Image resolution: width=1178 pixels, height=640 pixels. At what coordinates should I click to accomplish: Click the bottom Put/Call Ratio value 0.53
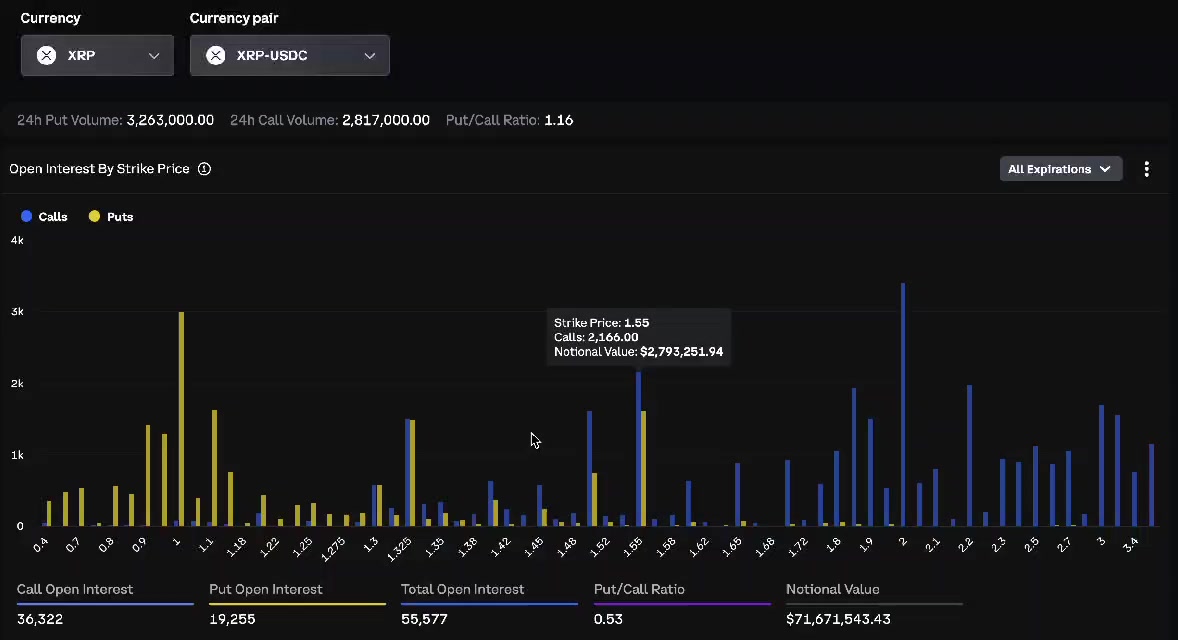(x=609, y=619)
